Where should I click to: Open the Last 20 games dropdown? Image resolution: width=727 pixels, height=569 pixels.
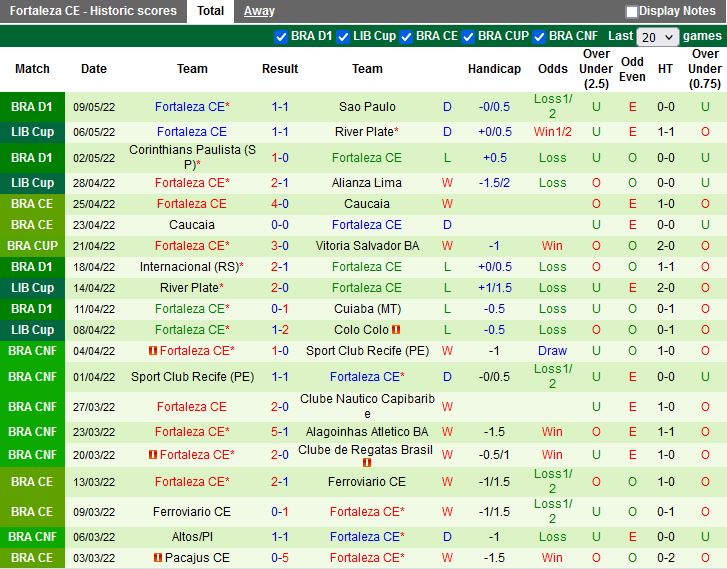pos(657,37)
